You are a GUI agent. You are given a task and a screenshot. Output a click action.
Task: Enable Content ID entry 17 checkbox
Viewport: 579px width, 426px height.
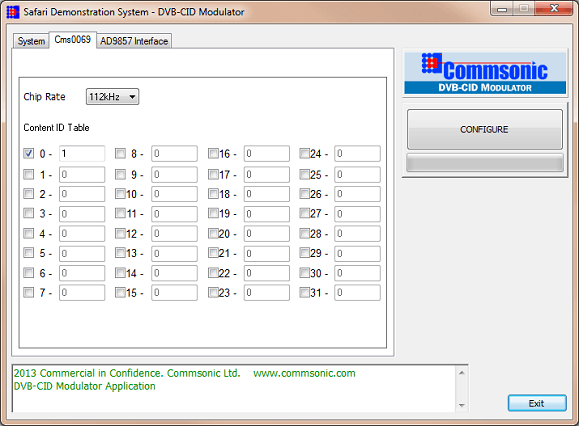click(213, 174)
